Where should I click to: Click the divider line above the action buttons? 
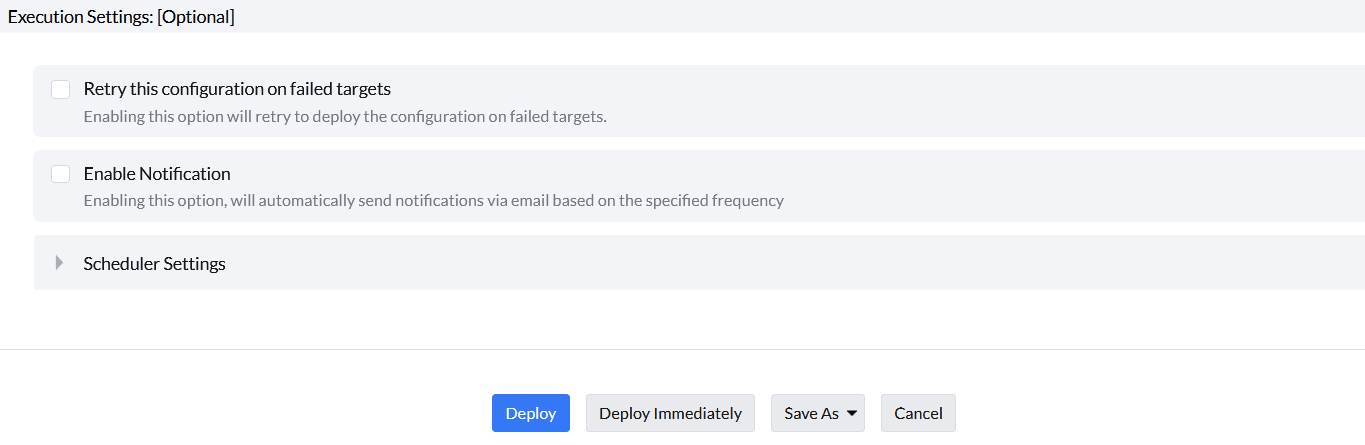682,349
